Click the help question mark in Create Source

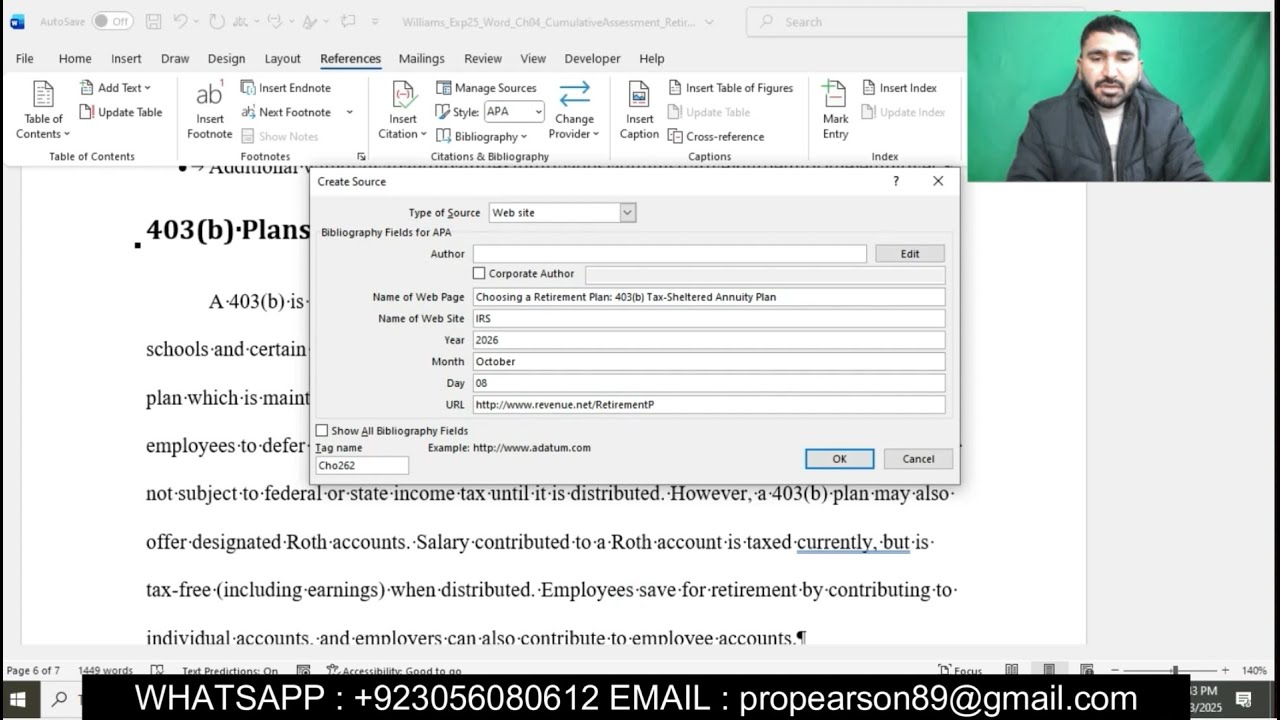point(896,181)
